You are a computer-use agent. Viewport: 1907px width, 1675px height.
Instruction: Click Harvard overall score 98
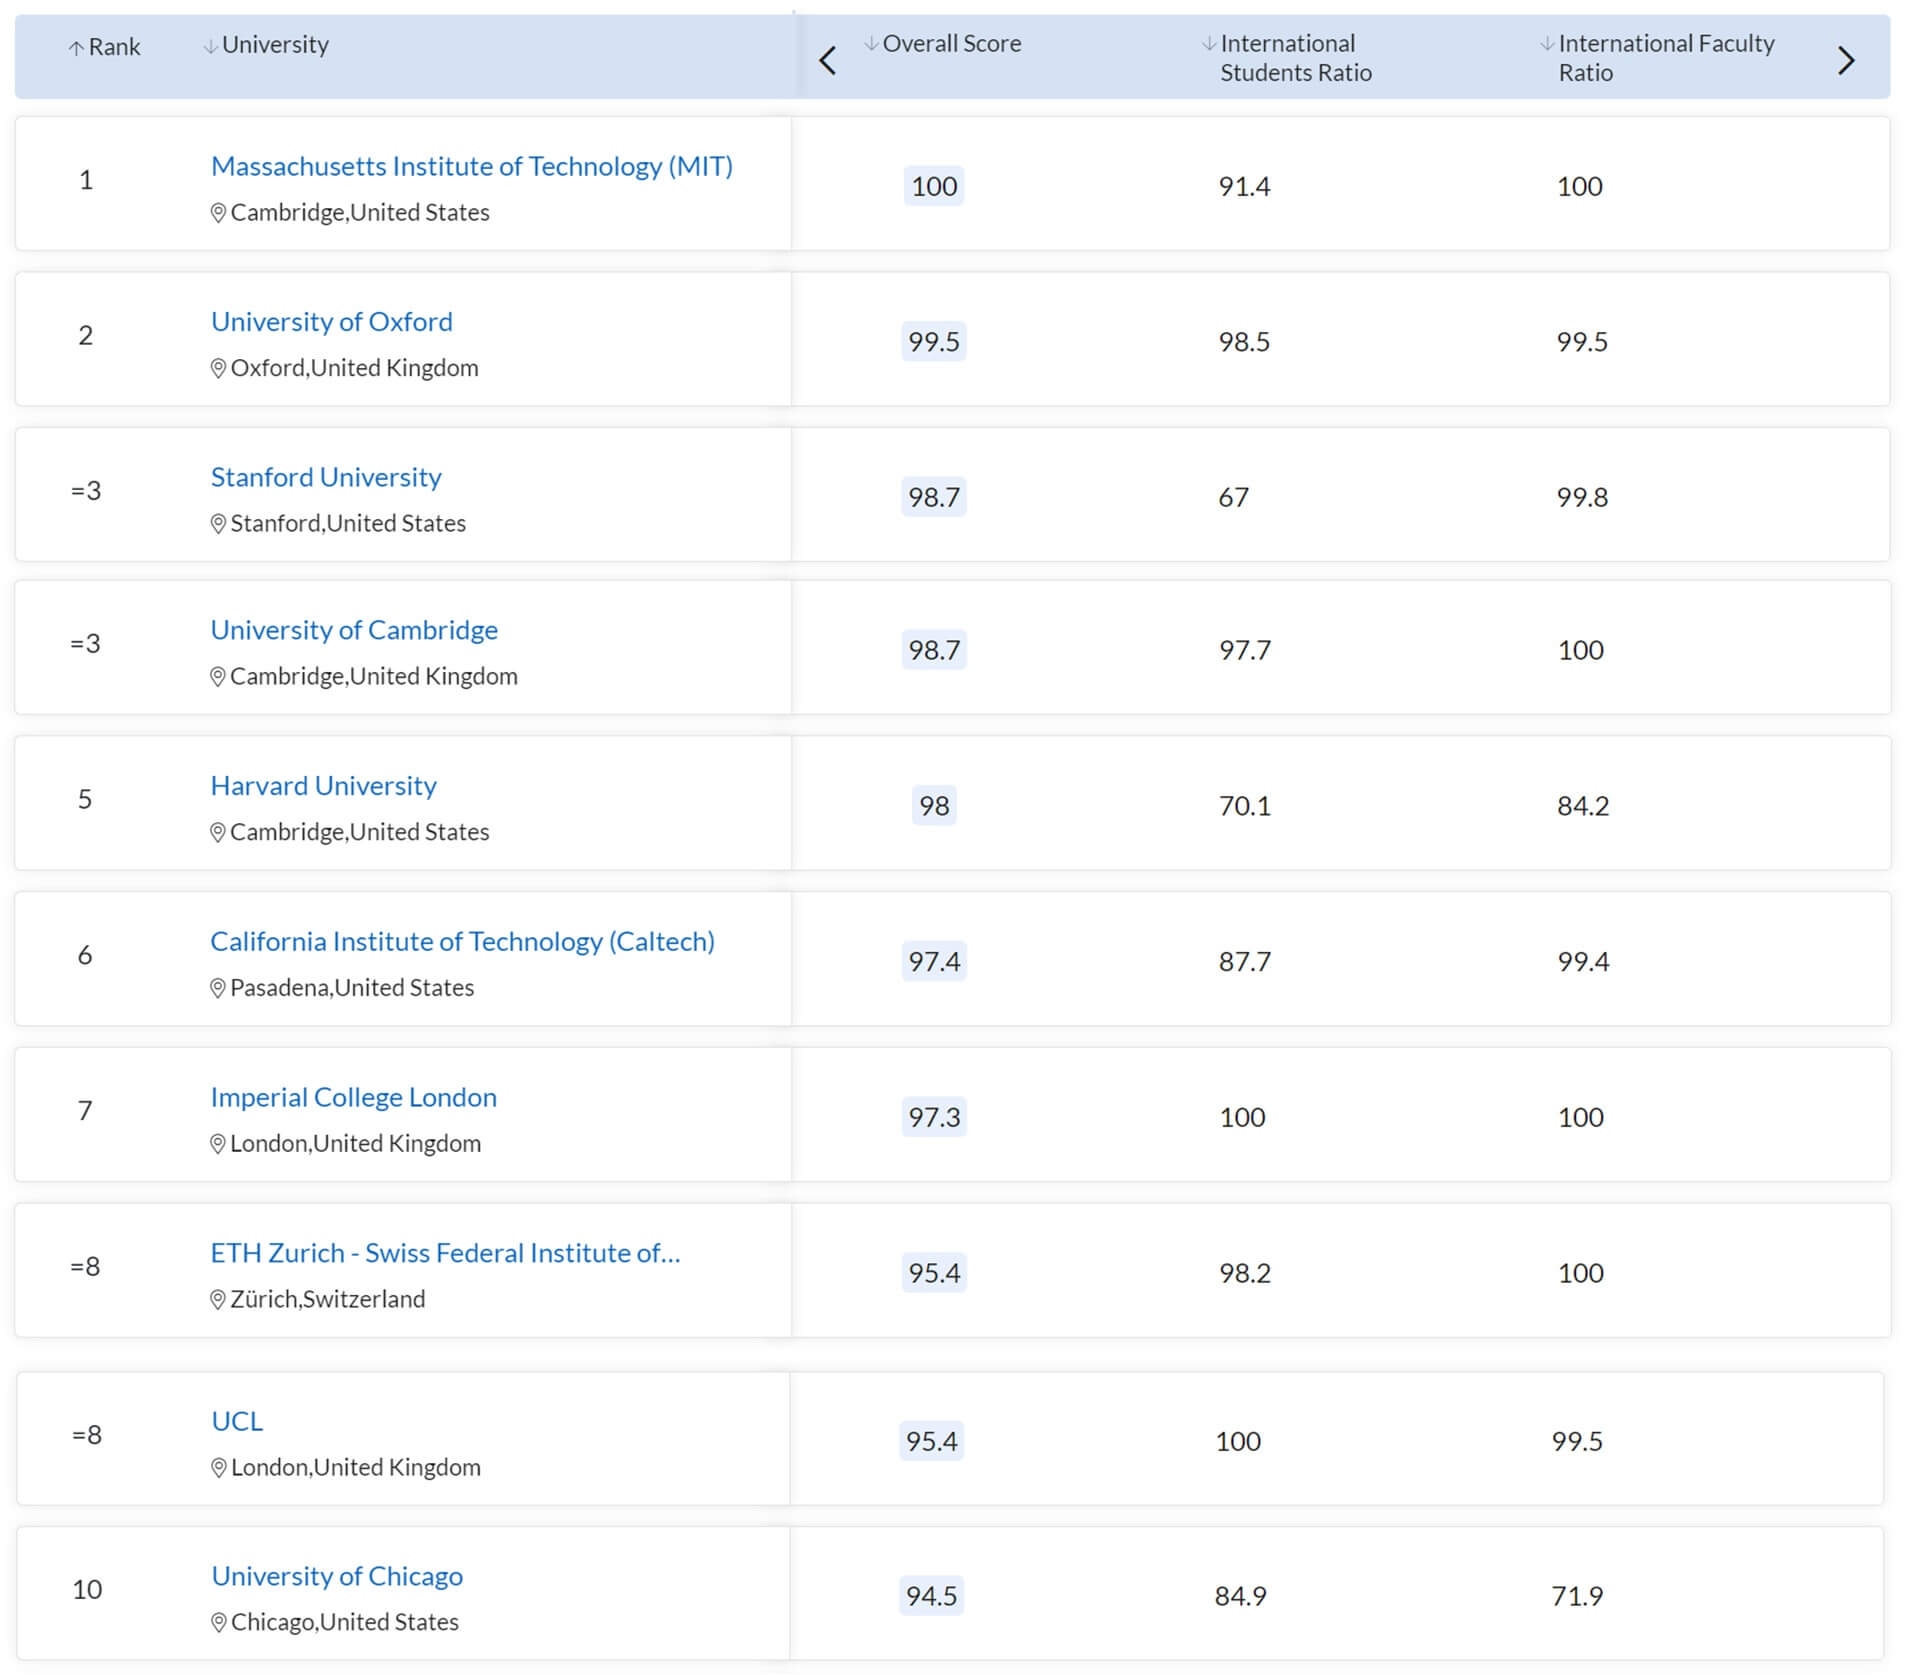(x=934, y=806)
